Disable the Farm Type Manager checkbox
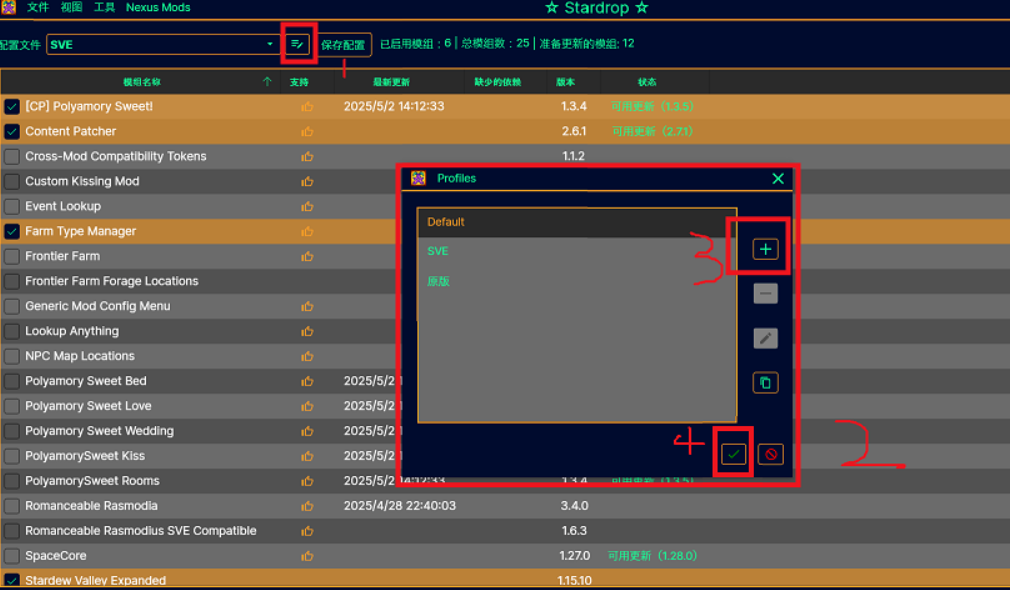The image size is (1010, 590). click(12, 231)
